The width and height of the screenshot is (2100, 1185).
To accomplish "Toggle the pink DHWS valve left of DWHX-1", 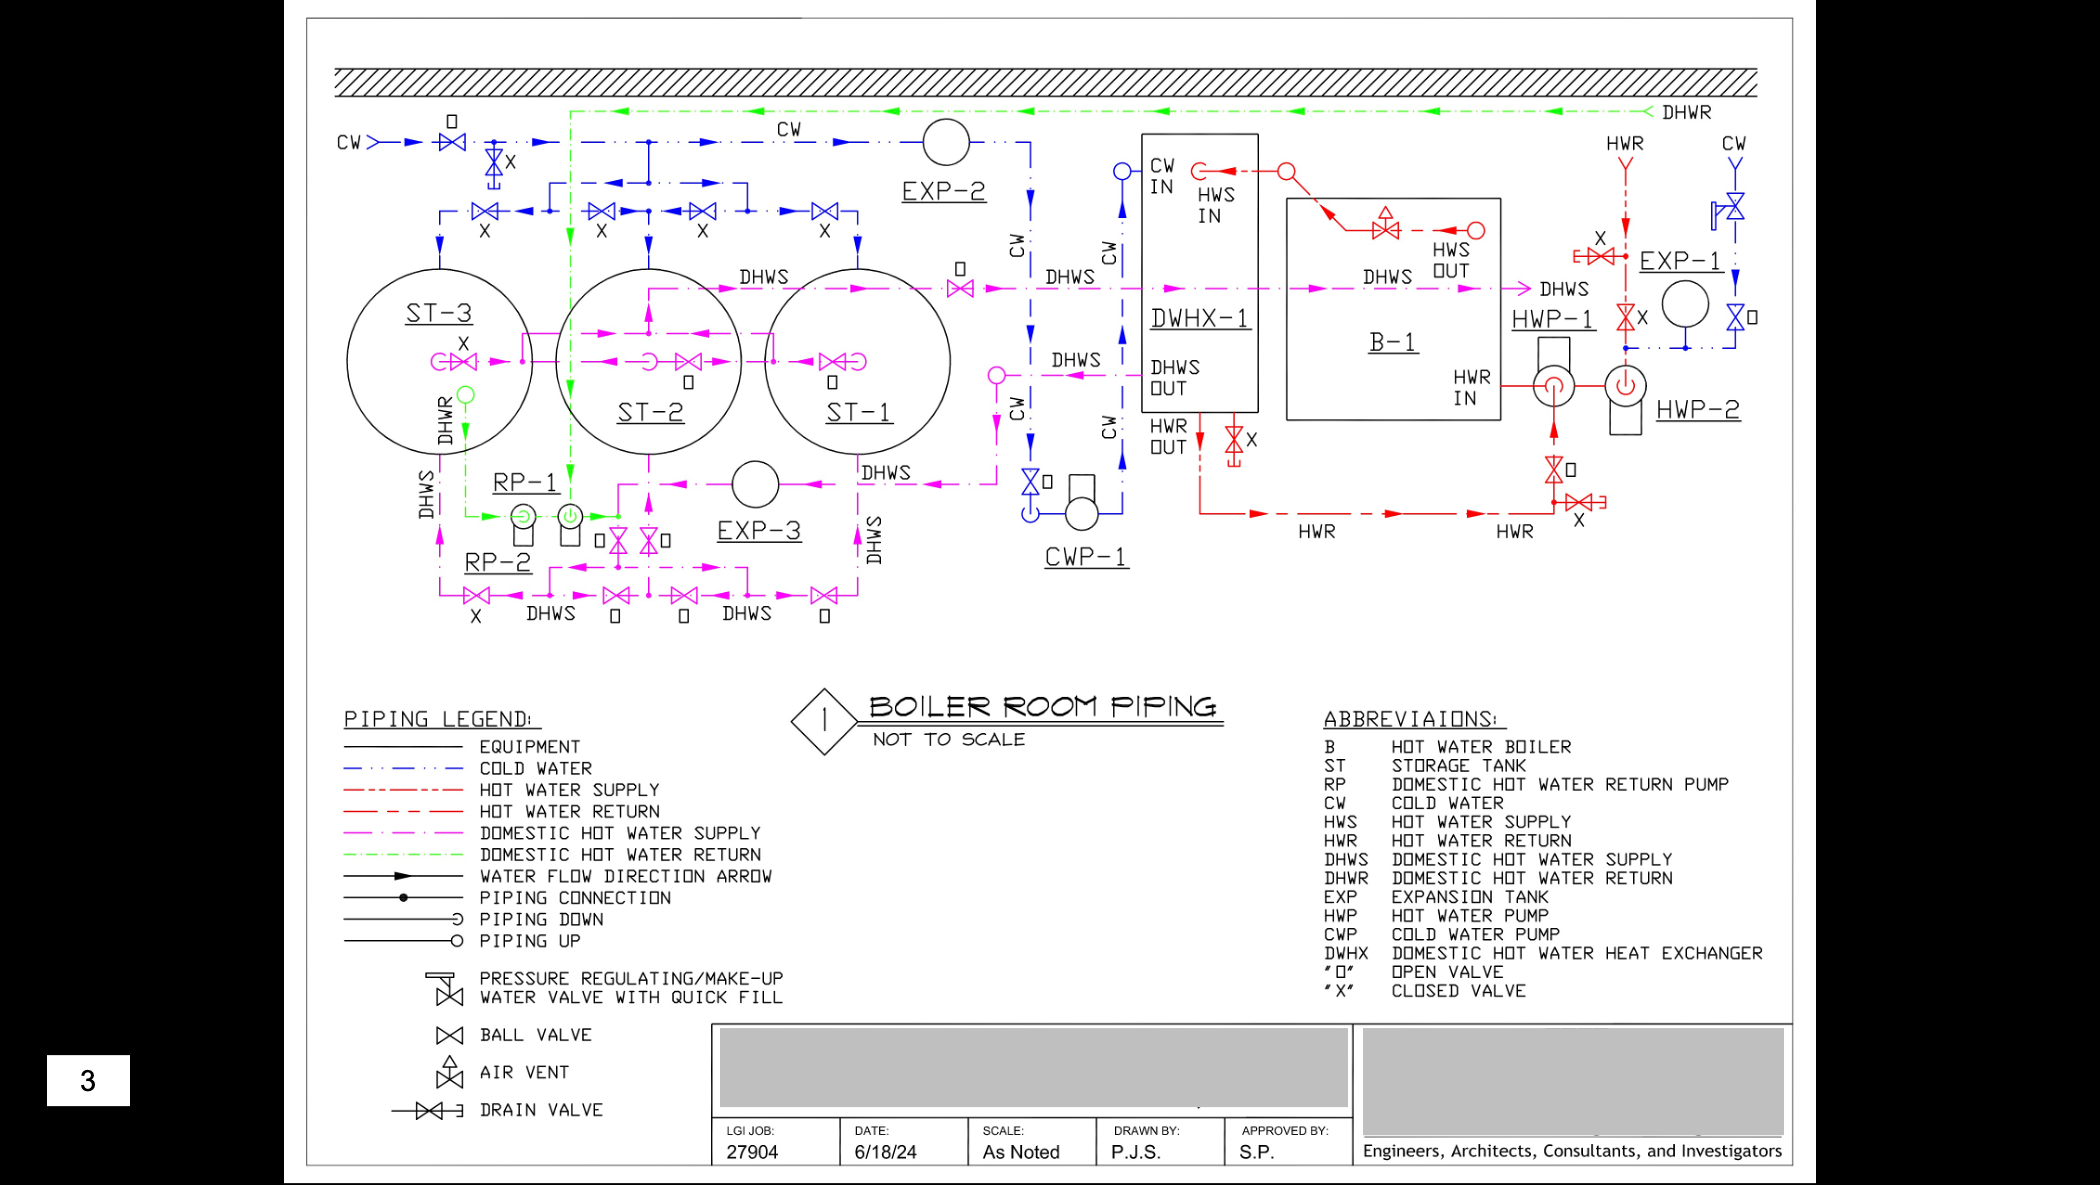I will 962,289.
